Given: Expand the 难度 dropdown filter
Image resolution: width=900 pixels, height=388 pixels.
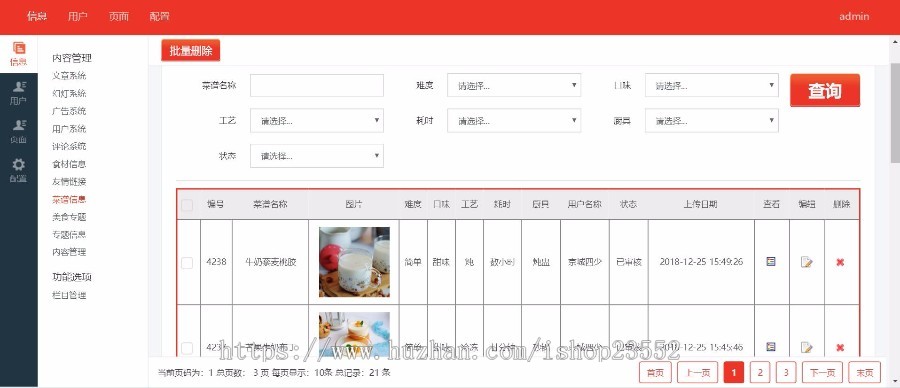Looking at the screenshot, I should pyautogui.click(x=514, y=86).
